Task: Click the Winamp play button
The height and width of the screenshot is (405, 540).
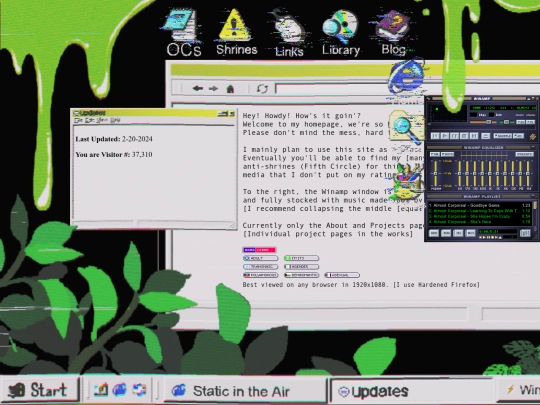Action: pos(445,136)
